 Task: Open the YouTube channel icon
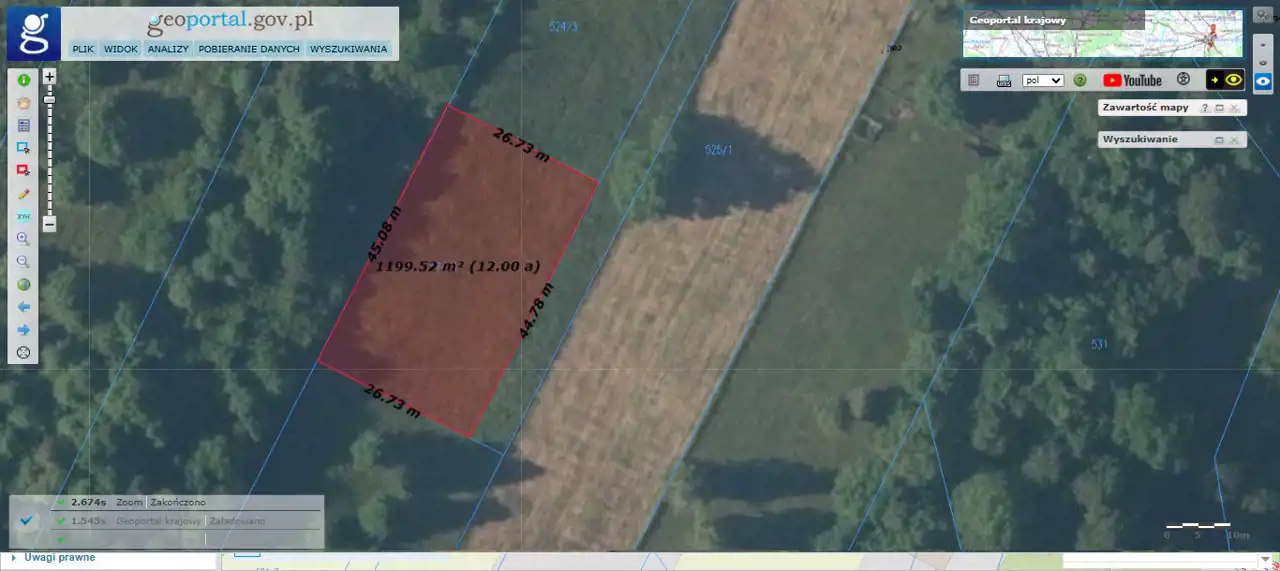(1132, 80)
